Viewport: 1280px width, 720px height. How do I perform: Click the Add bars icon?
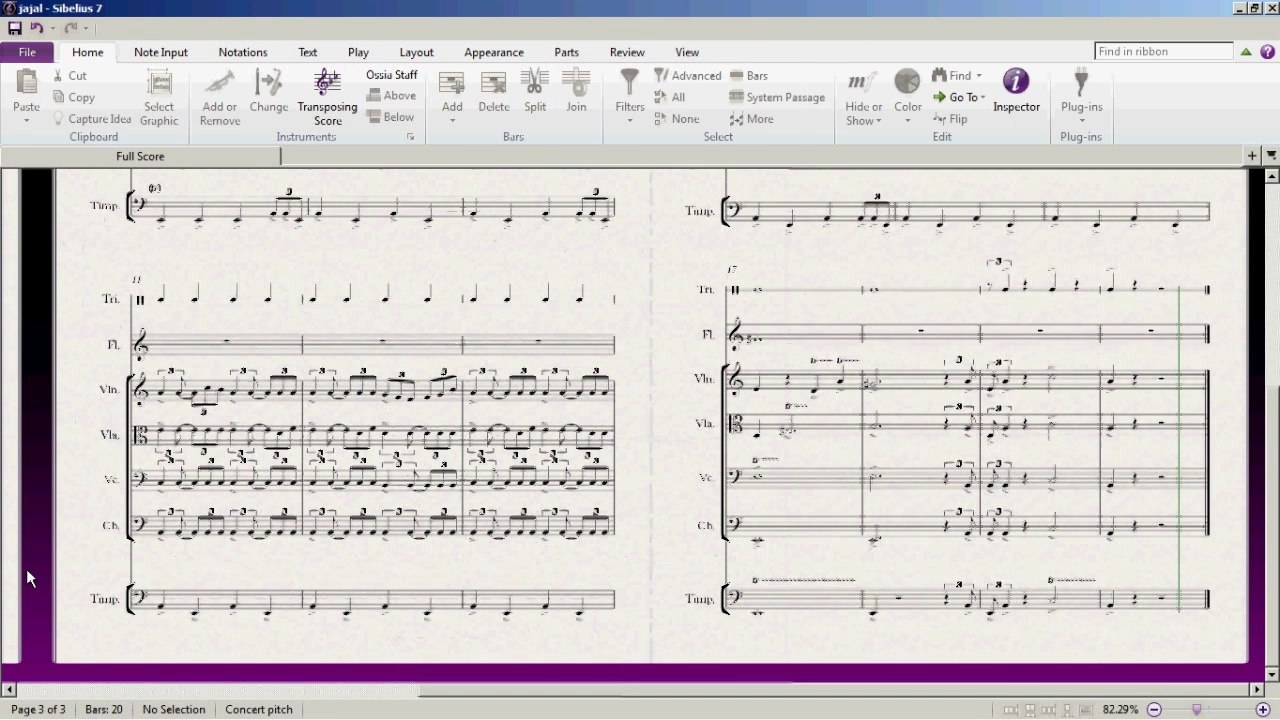tap(452, 83)
